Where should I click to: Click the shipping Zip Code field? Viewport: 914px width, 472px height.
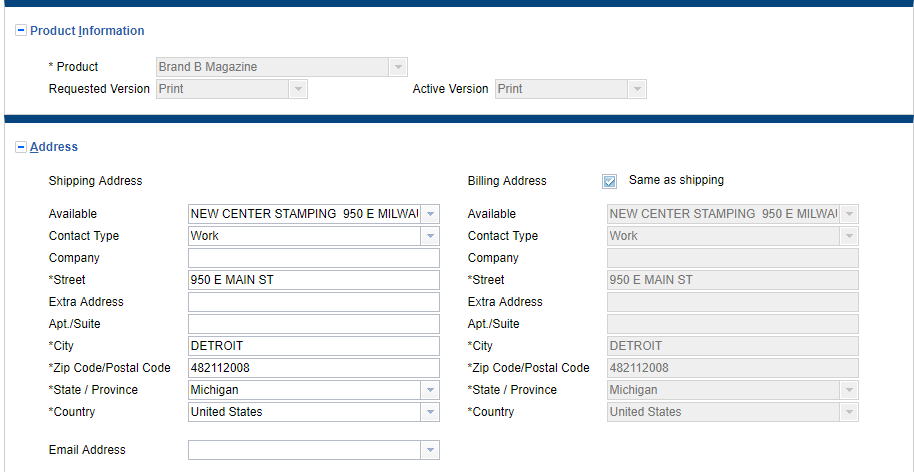pyautogui.click(x=313, y=368)
